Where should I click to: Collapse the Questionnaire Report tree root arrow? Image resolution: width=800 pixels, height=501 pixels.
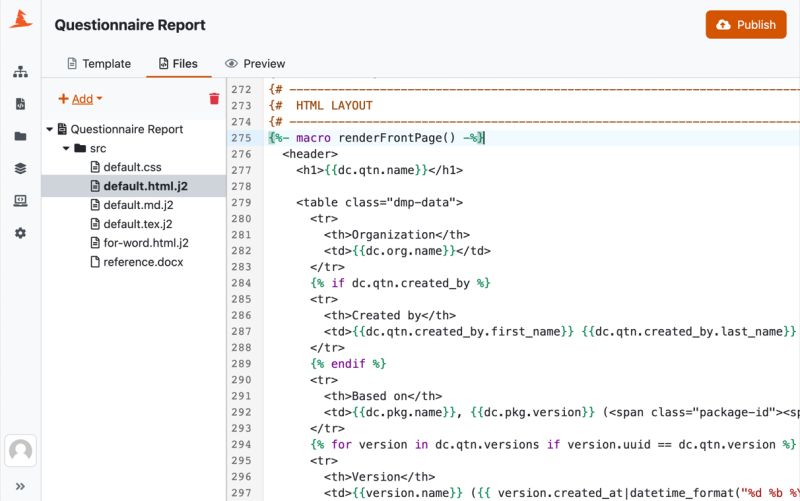click(49, 129)
